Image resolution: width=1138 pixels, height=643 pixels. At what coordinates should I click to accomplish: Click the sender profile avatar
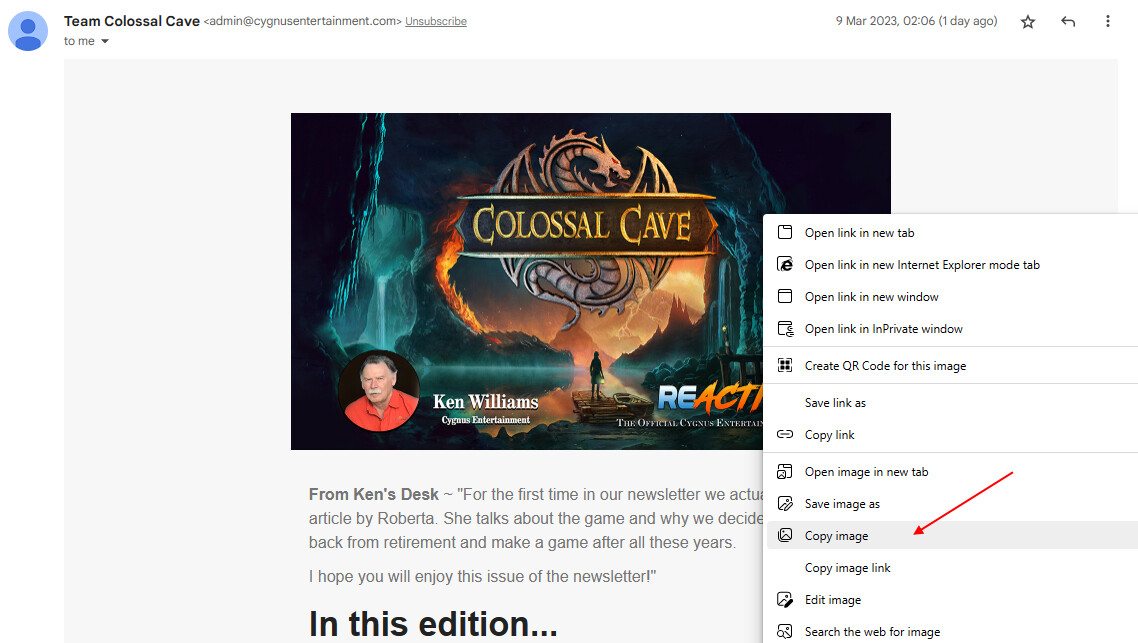[28, 31]
